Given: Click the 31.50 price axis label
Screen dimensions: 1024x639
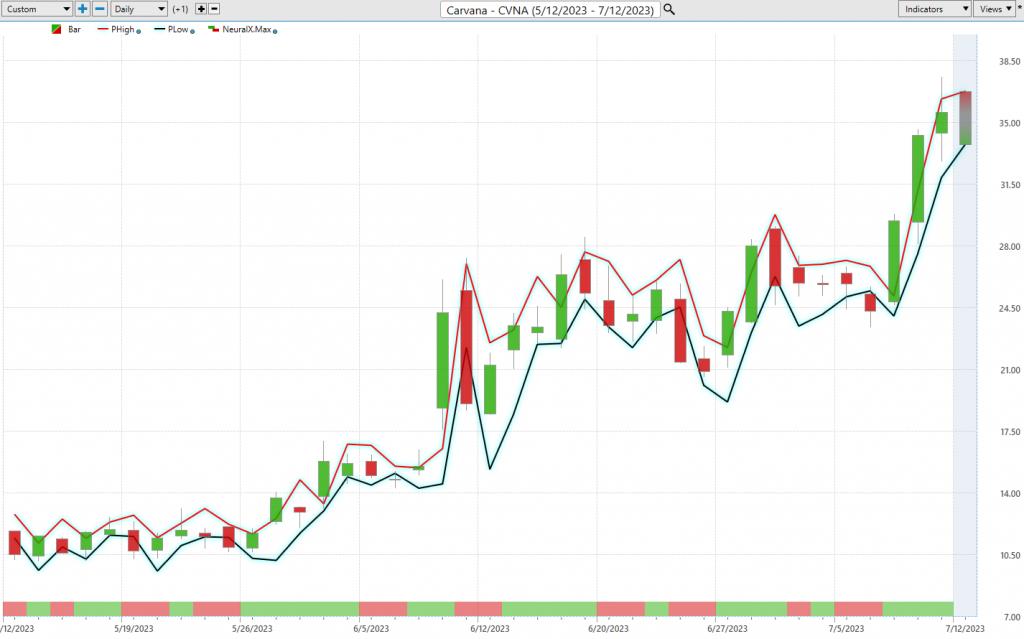Looking at the screenshot, I should (x=1009, y=185).
